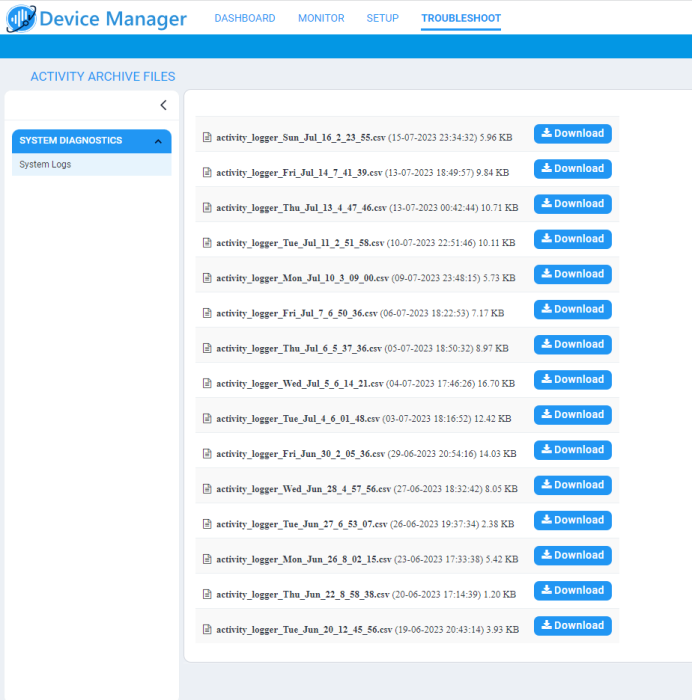Click the file icon for Mon_Jun_26_8_02_15.csv

pyautogui.click(x=207, y=559)
